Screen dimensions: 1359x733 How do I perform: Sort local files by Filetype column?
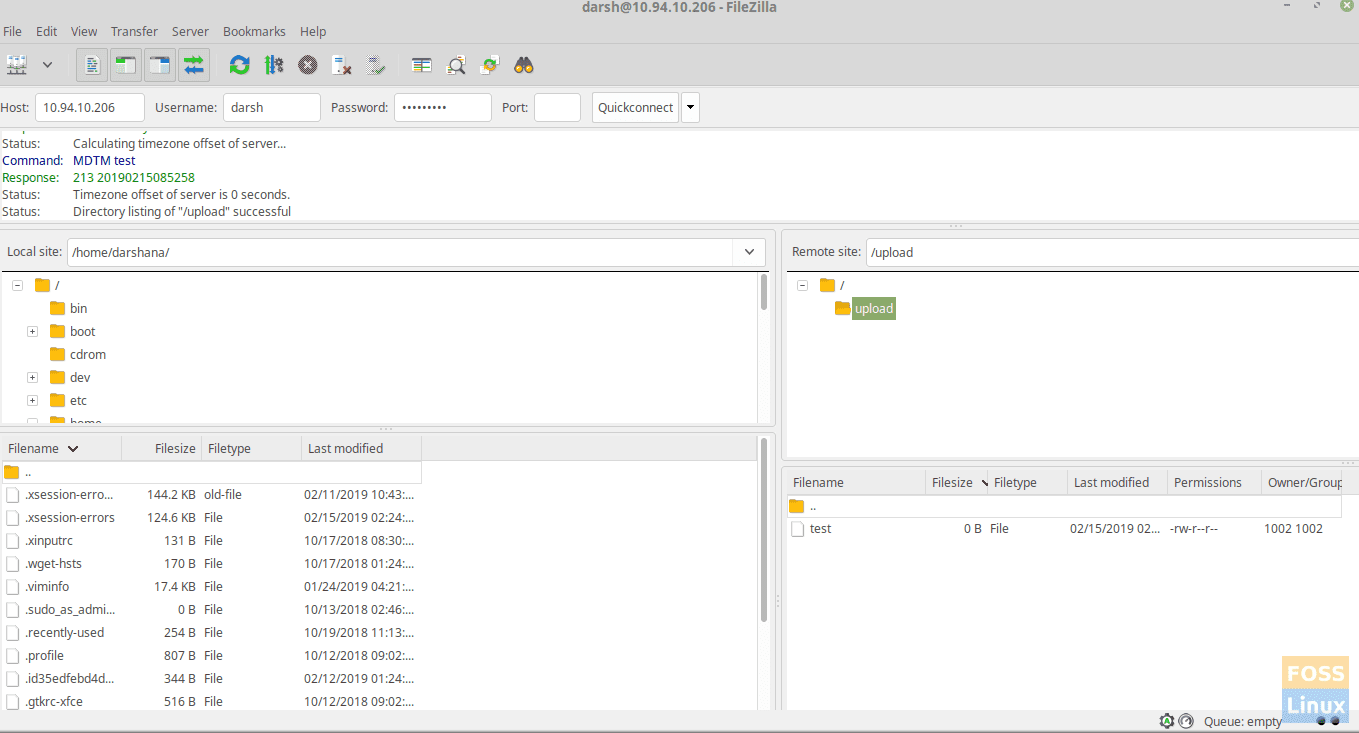(252, 448)
